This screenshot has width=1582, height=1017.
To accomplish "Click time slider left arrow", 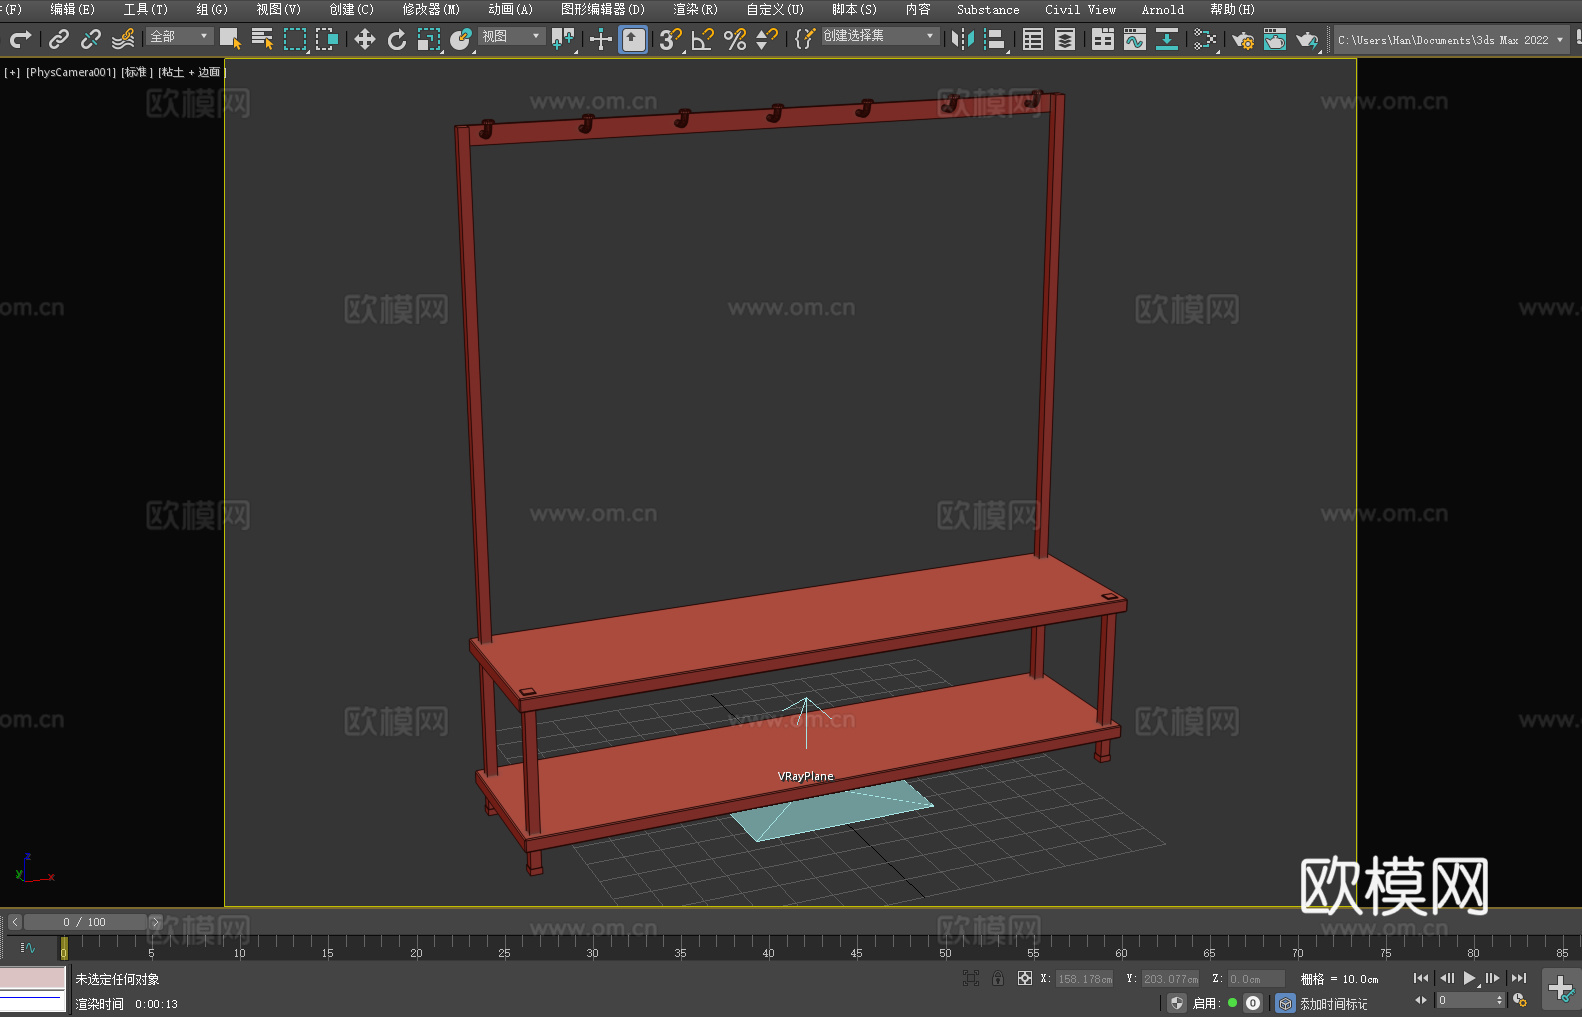I will tap(15, 922).
